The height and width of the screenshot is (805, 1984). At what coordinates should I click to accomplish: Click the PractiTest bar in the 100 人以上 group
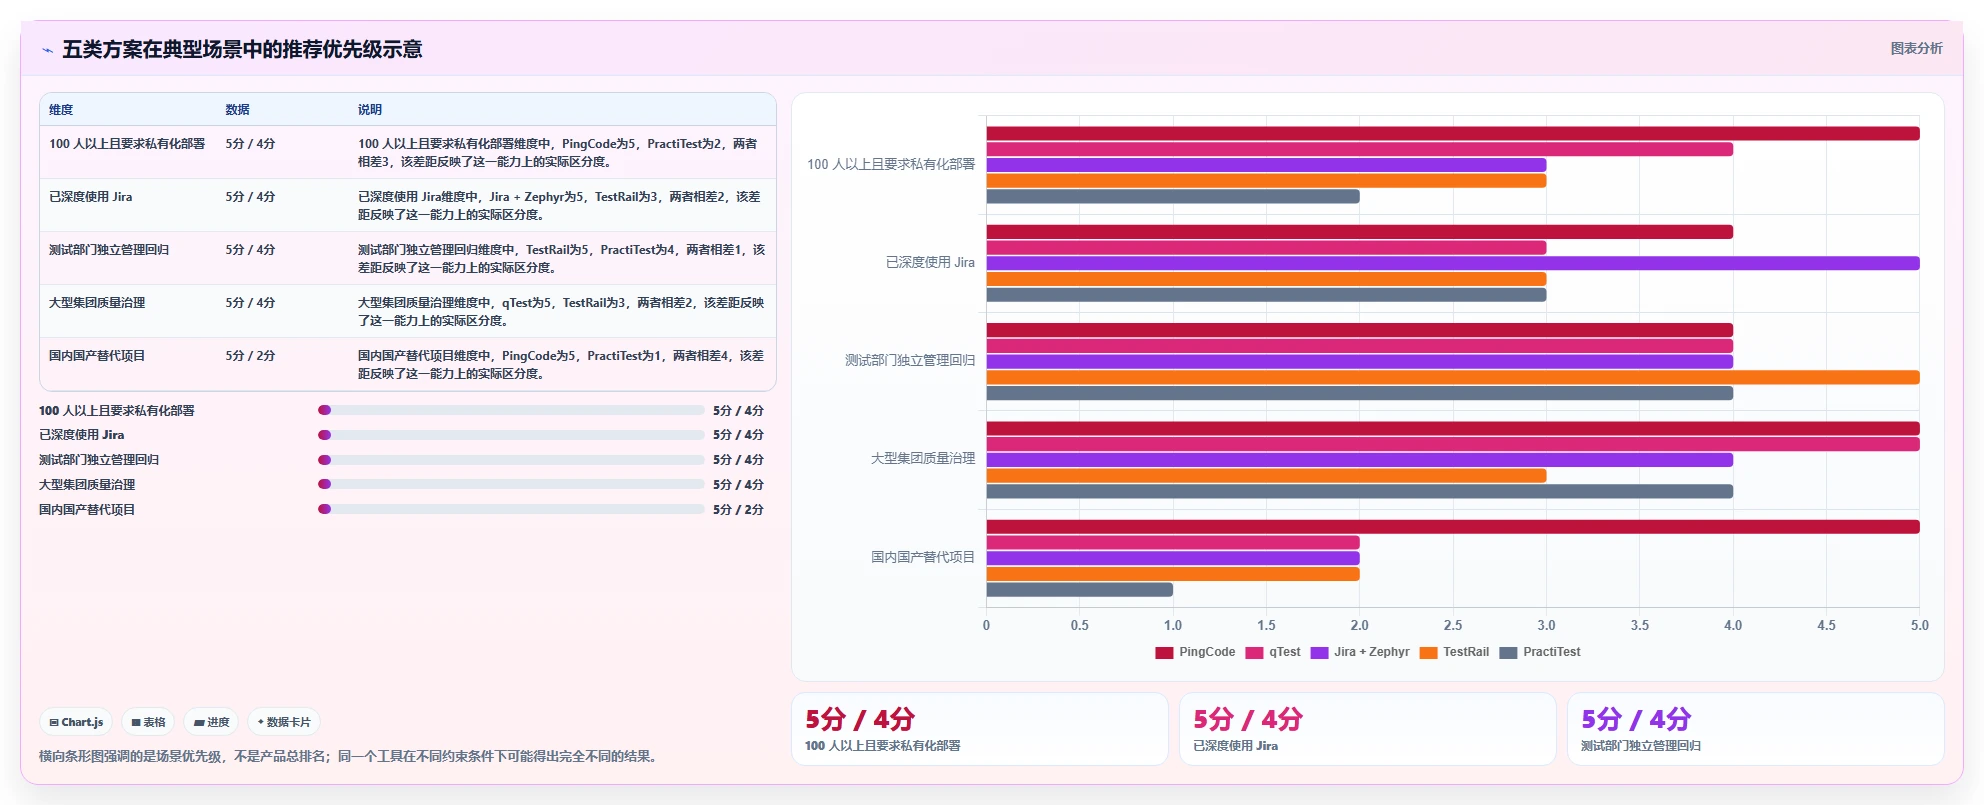coord(1173,197)
